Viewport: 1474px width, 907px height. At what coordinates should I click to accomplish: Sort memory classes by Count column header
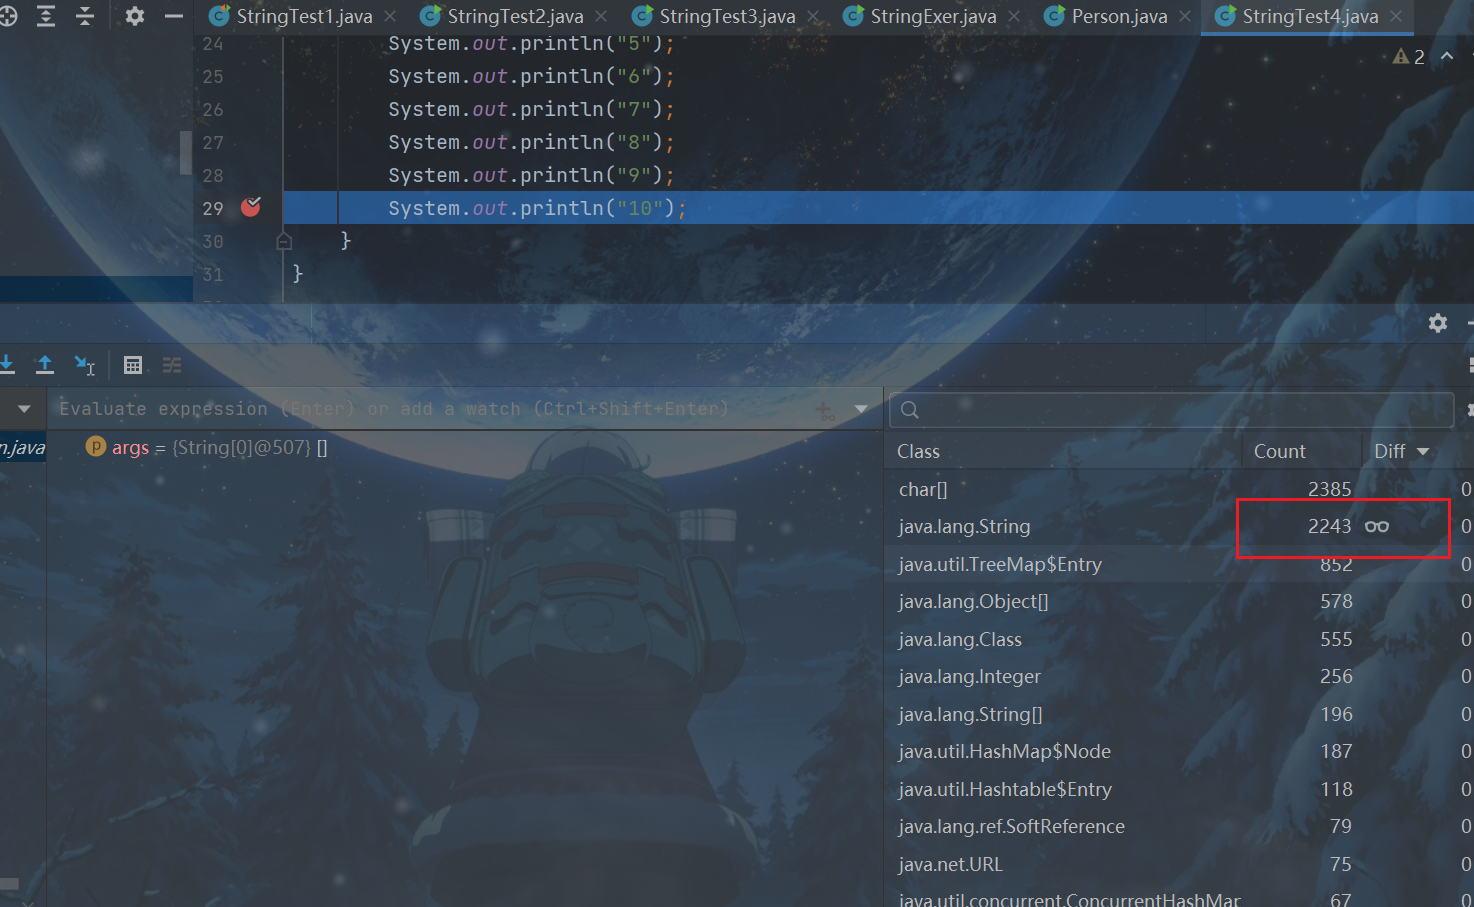1279,451
